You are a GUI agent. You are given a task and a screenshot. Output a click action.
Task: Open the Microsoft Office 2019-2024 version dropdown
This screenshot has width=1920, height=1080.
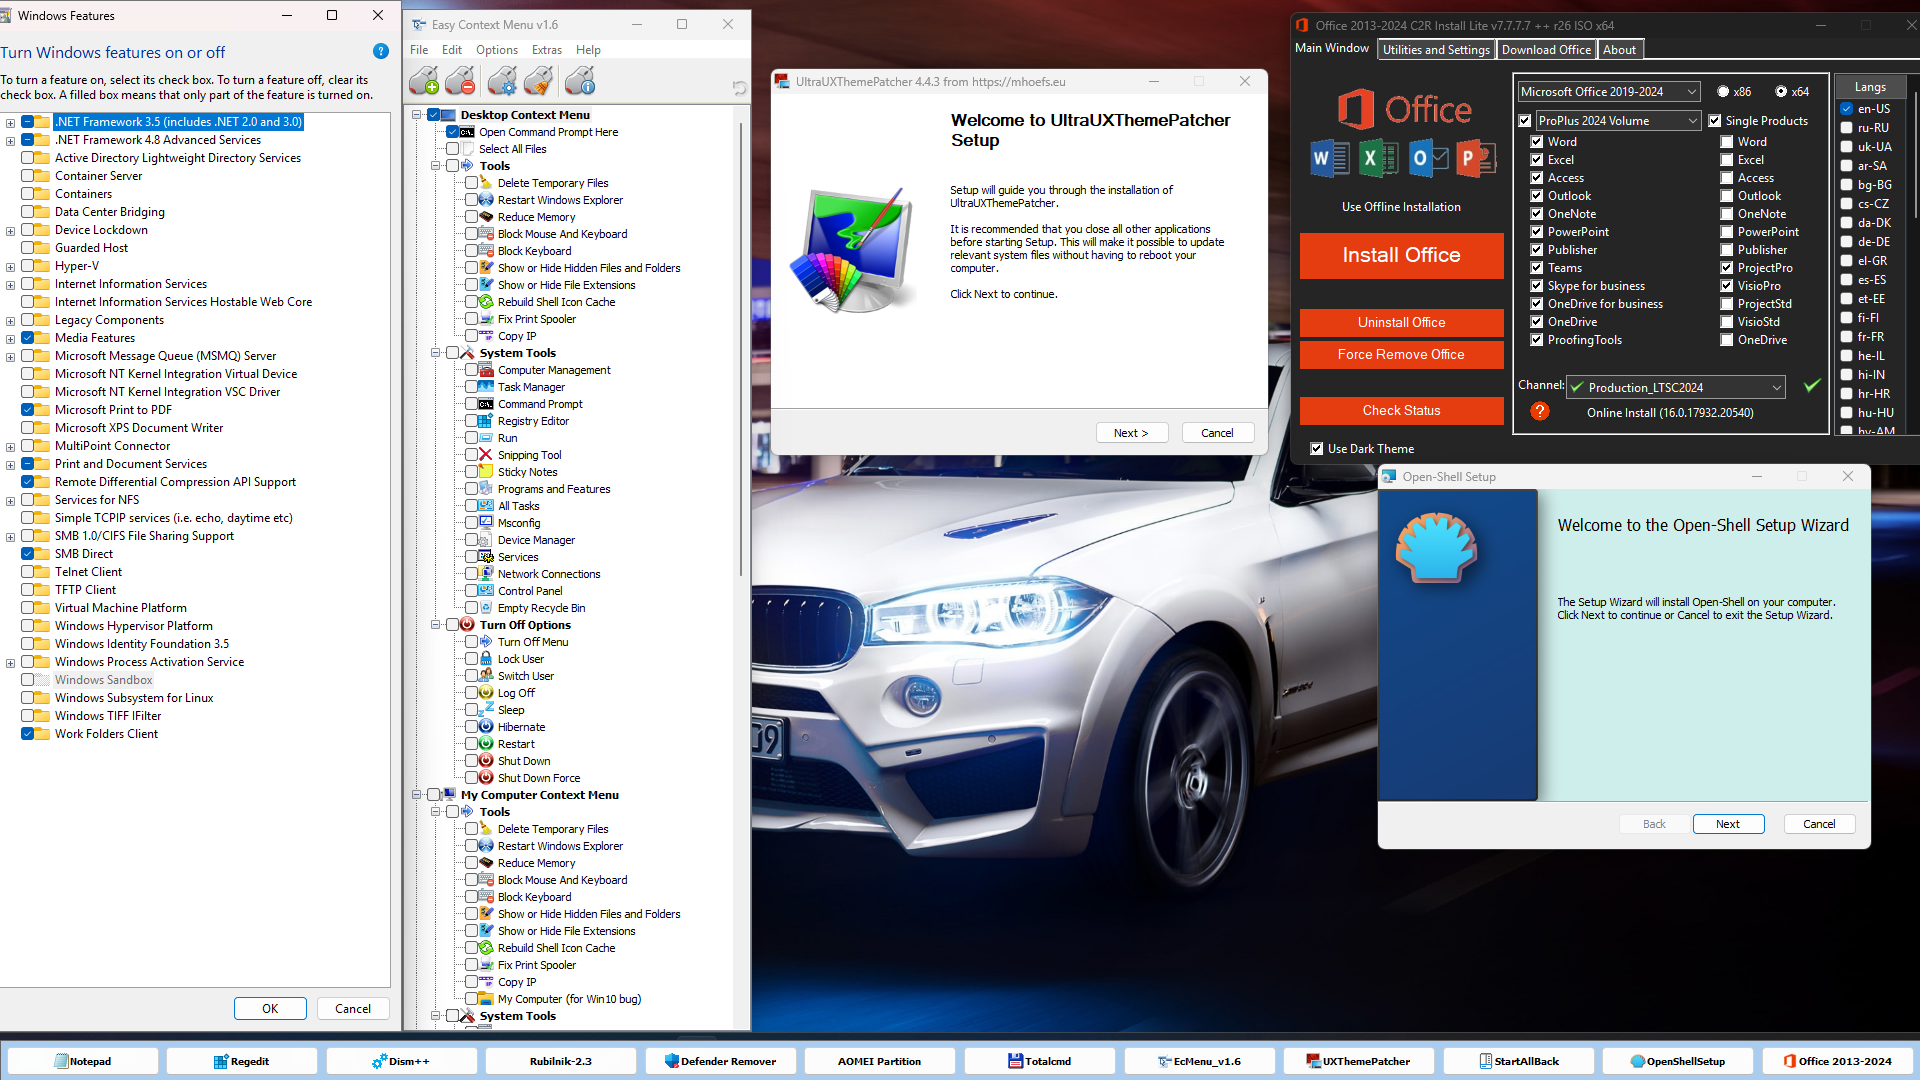(1608, 91)
